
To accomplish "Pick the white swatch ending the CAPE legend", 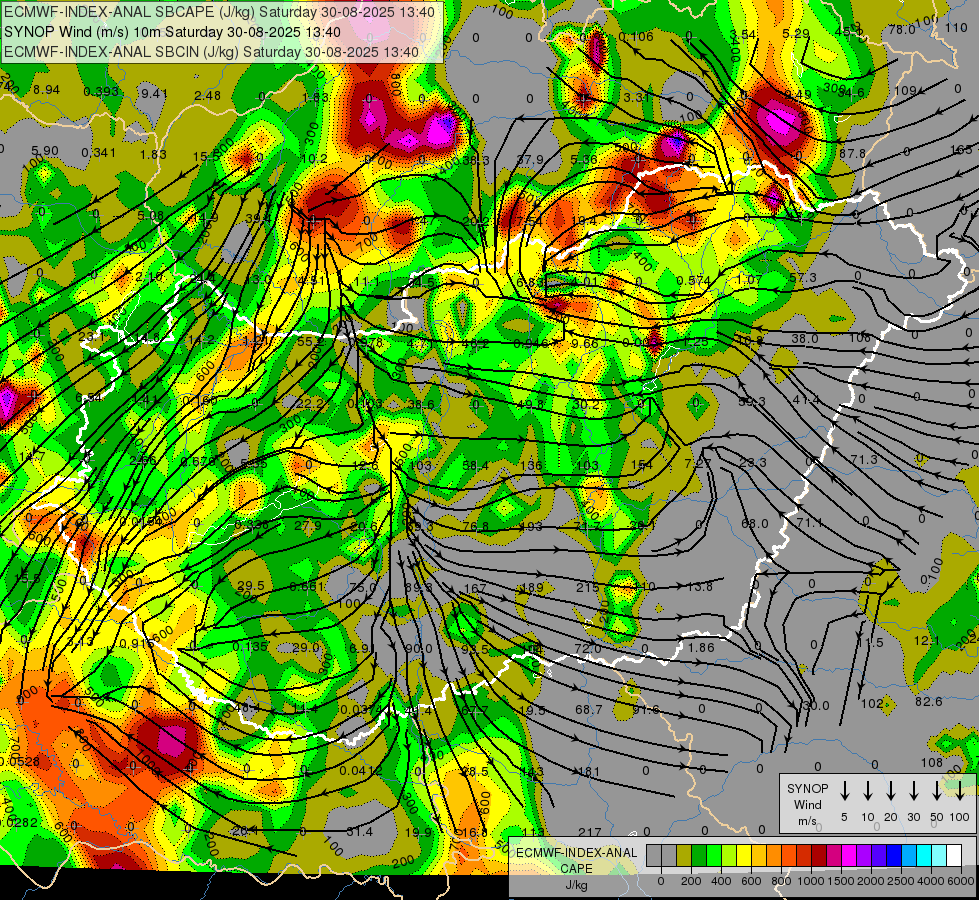I will point(954,855).
